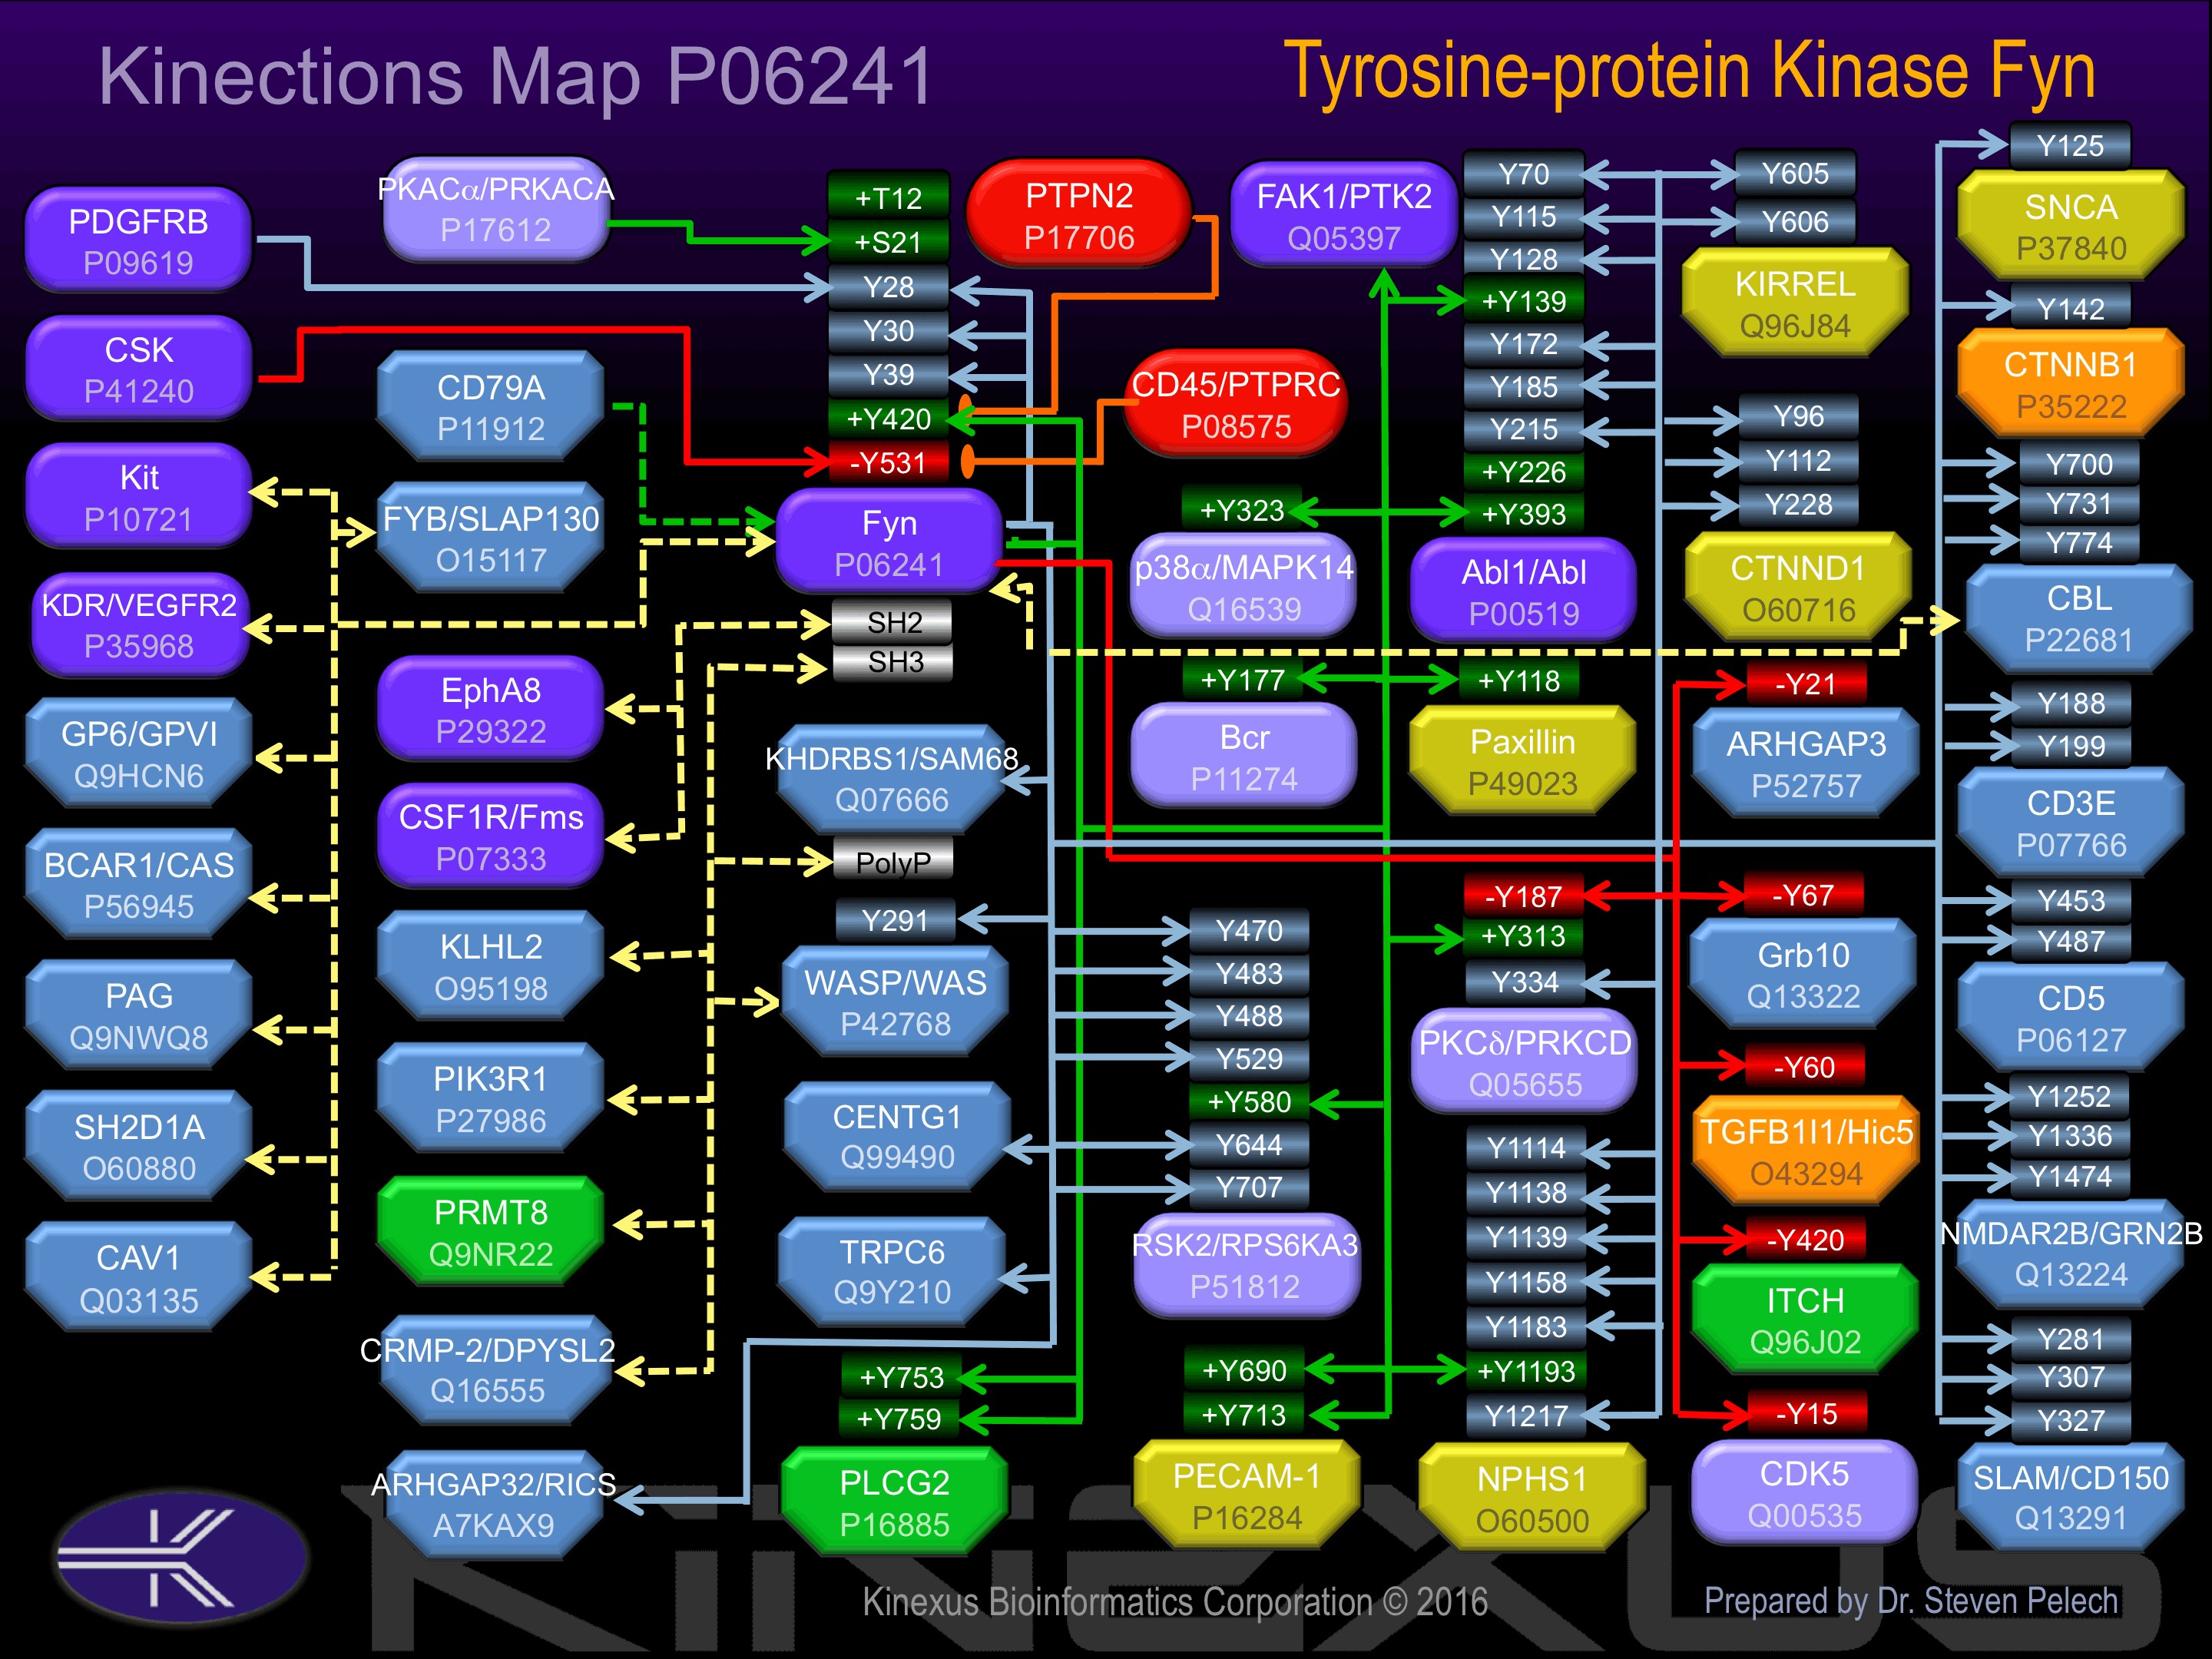The height and width of the screenshot is (1659, 2212).
Task: Click the CSK P41240 kinase node
Action: click(x=138, y=369)
